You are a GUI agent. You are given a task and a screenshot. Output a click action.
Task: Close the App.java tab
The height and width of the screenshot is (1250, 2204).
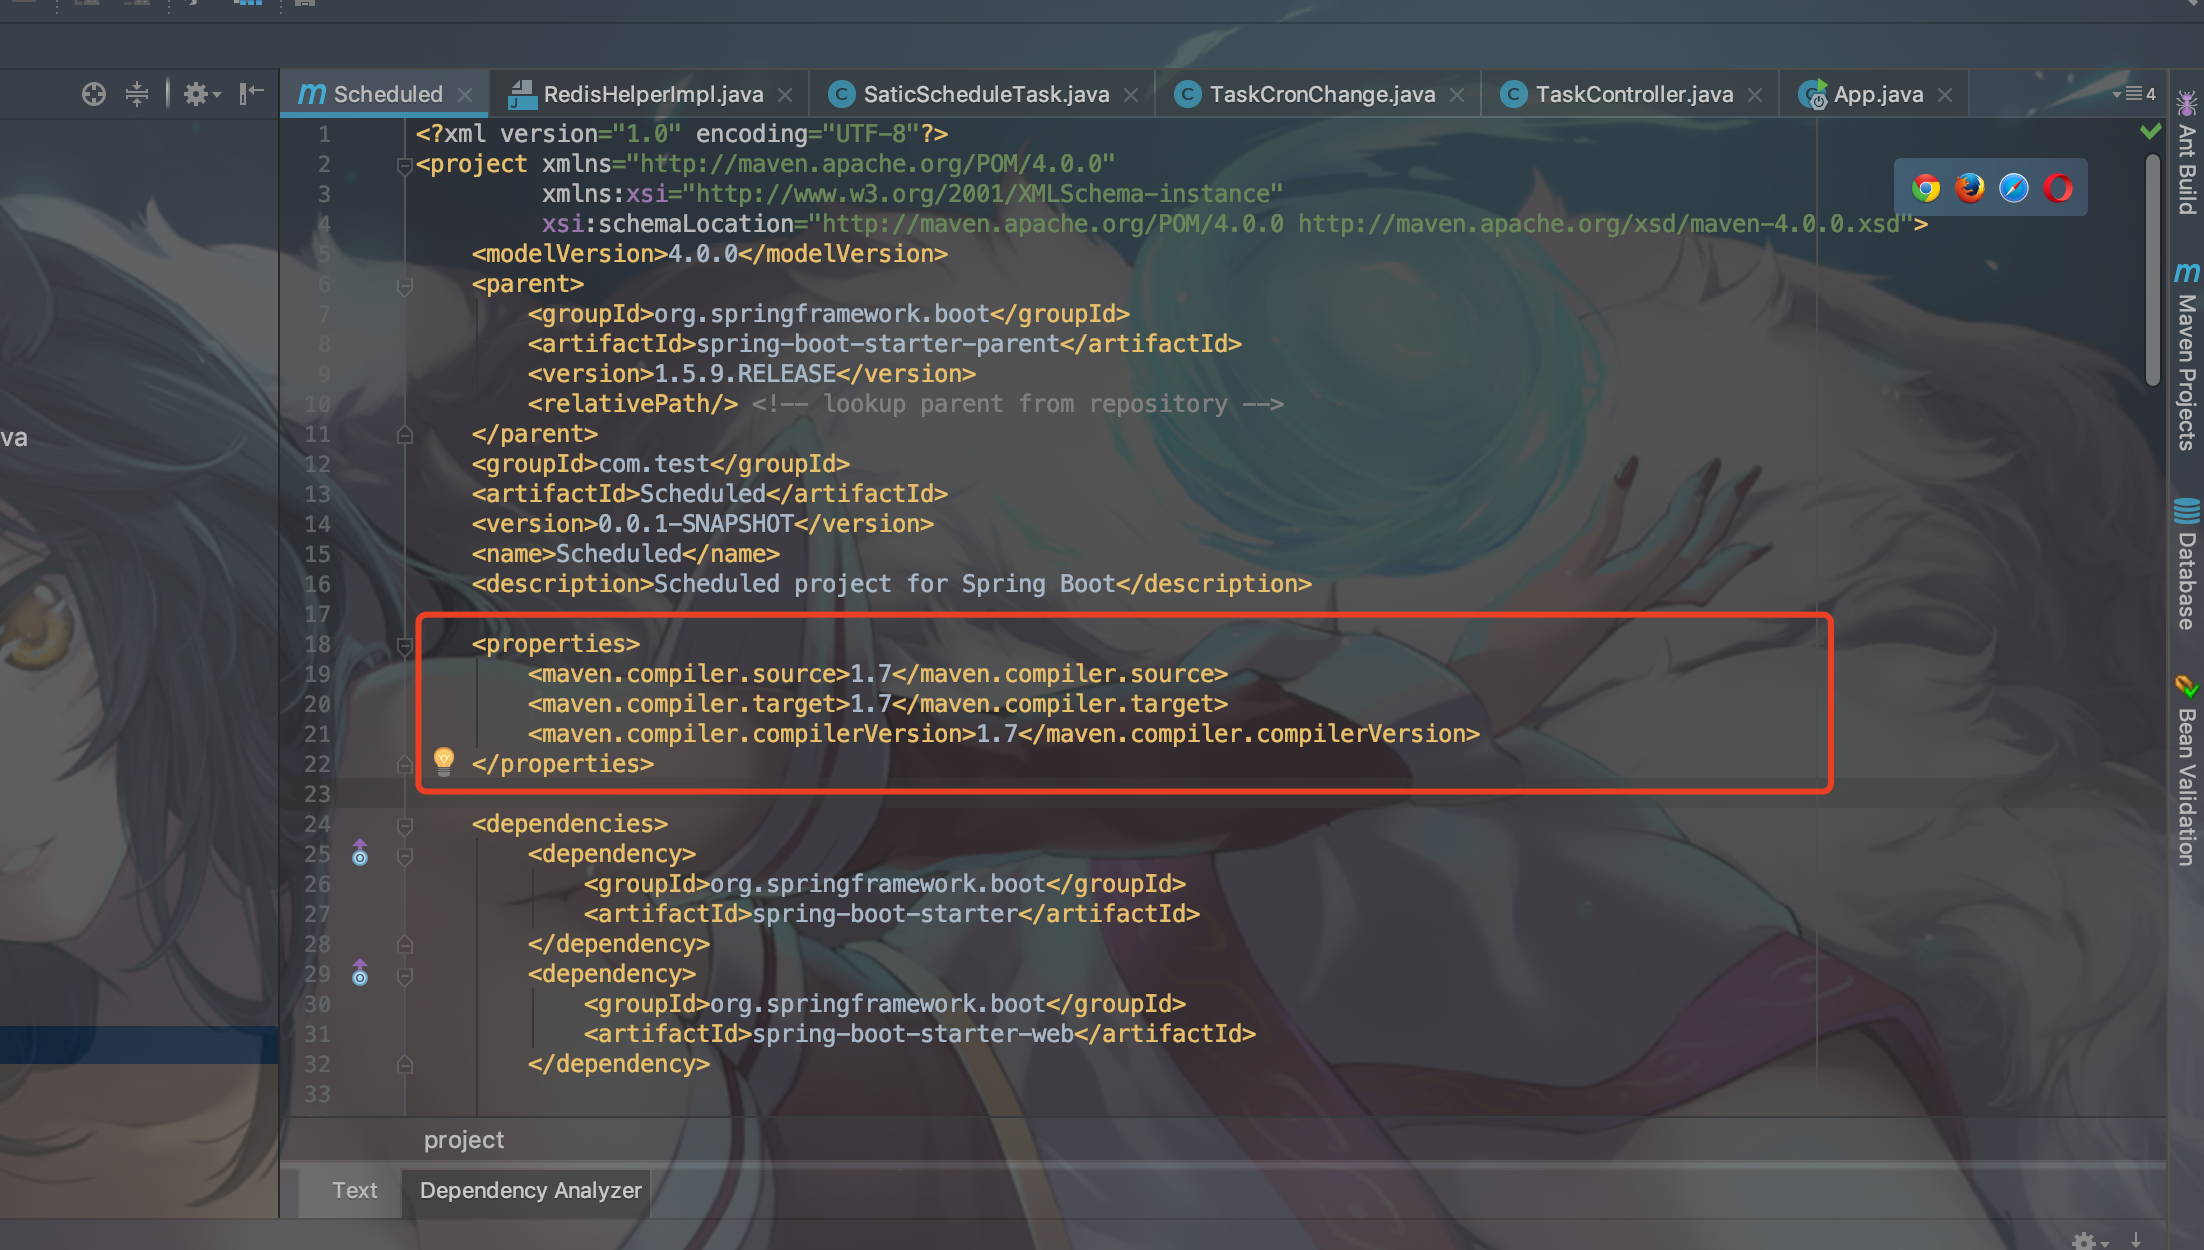click(1945, 95)
